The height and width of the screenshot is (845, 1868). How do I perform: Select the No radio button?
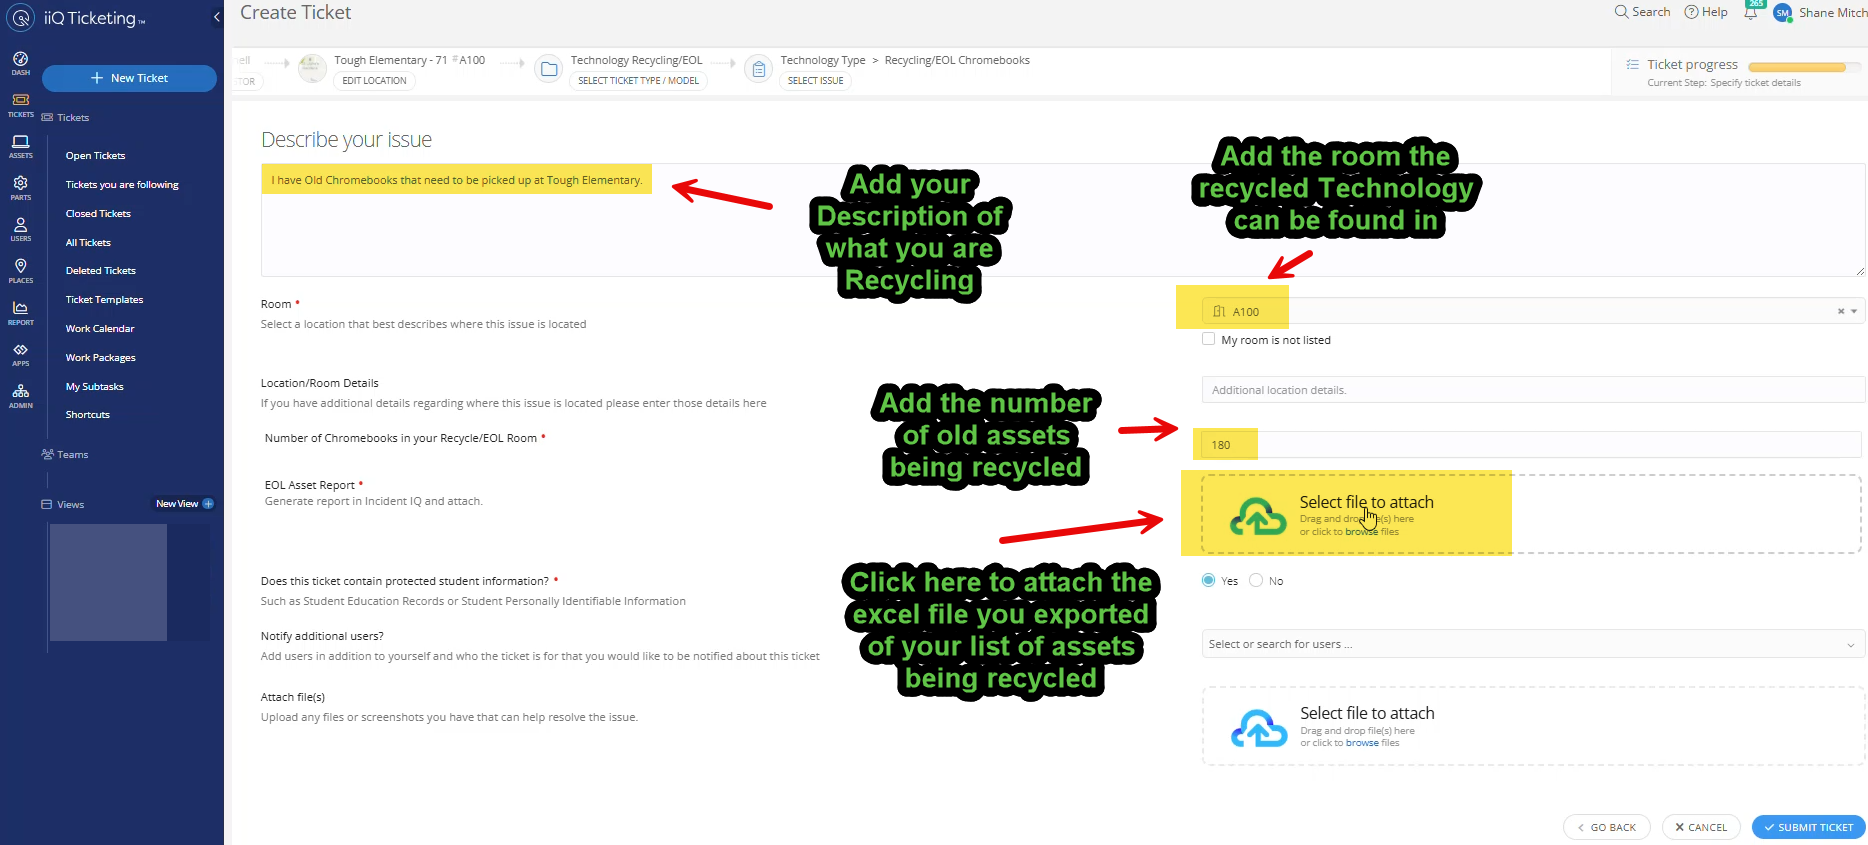[x=1256, y=580]
